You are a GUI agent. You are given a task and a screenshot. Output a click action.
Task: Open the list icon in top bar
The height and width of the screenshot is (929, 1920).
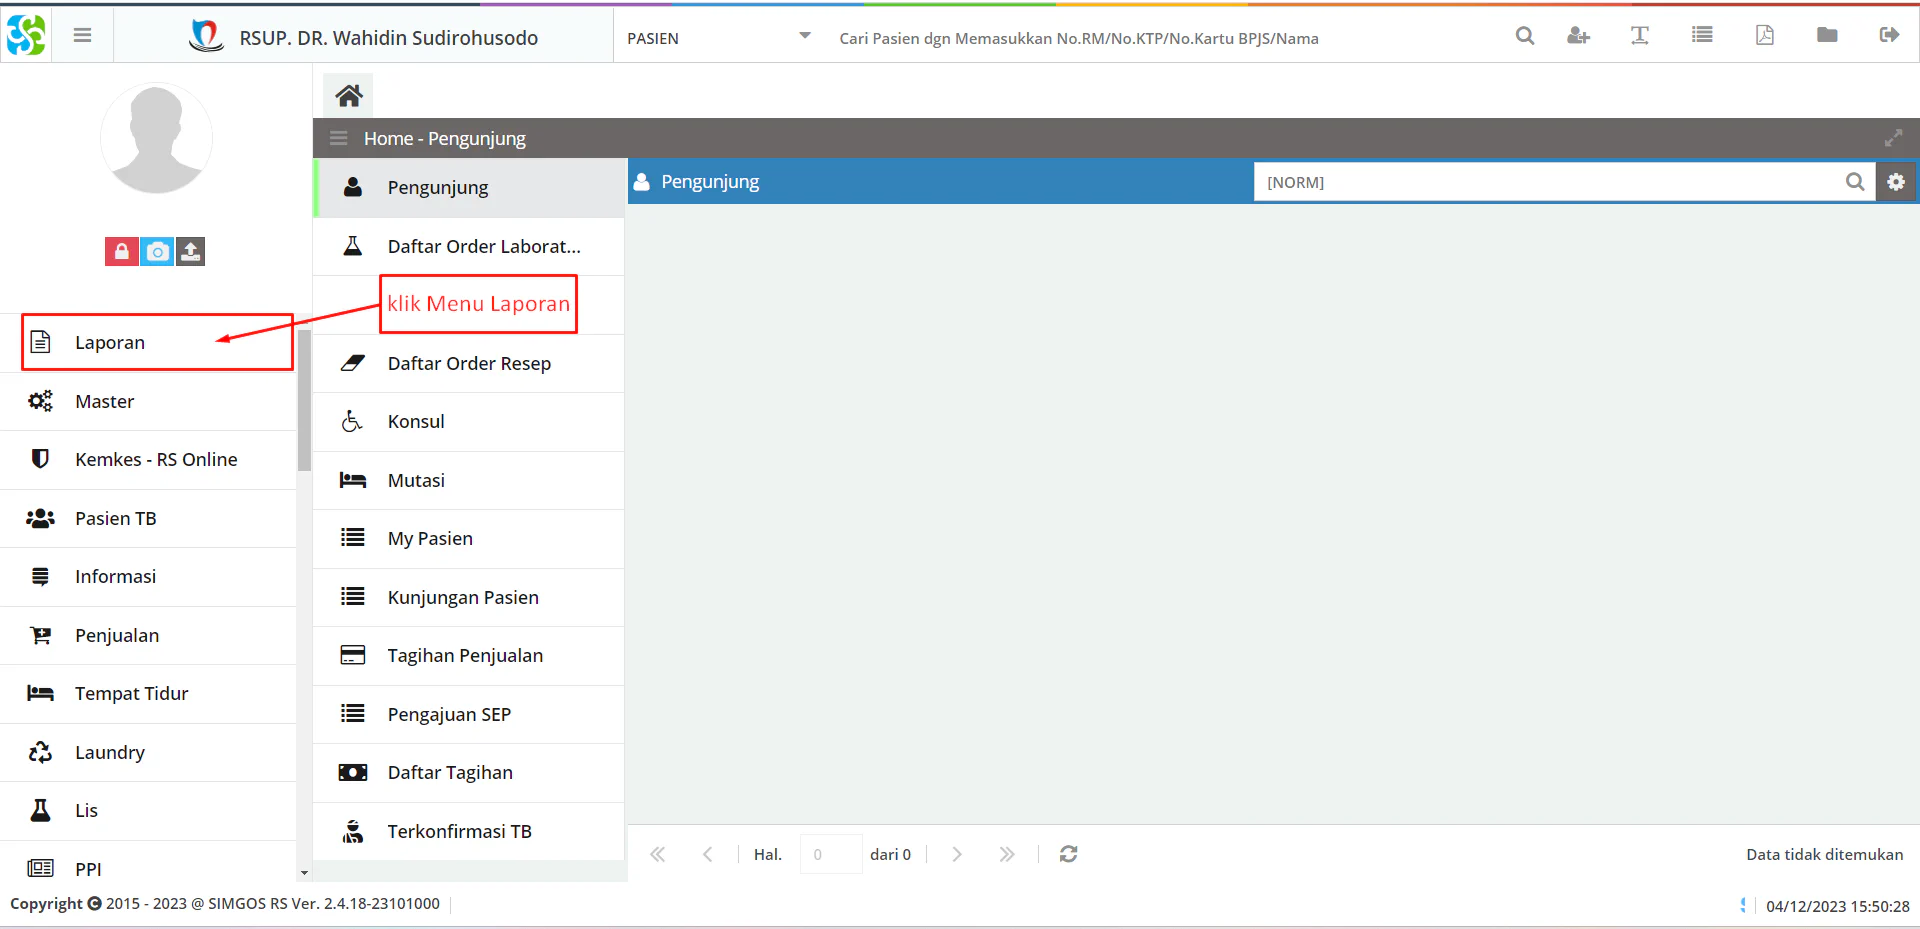point(1702,36)
